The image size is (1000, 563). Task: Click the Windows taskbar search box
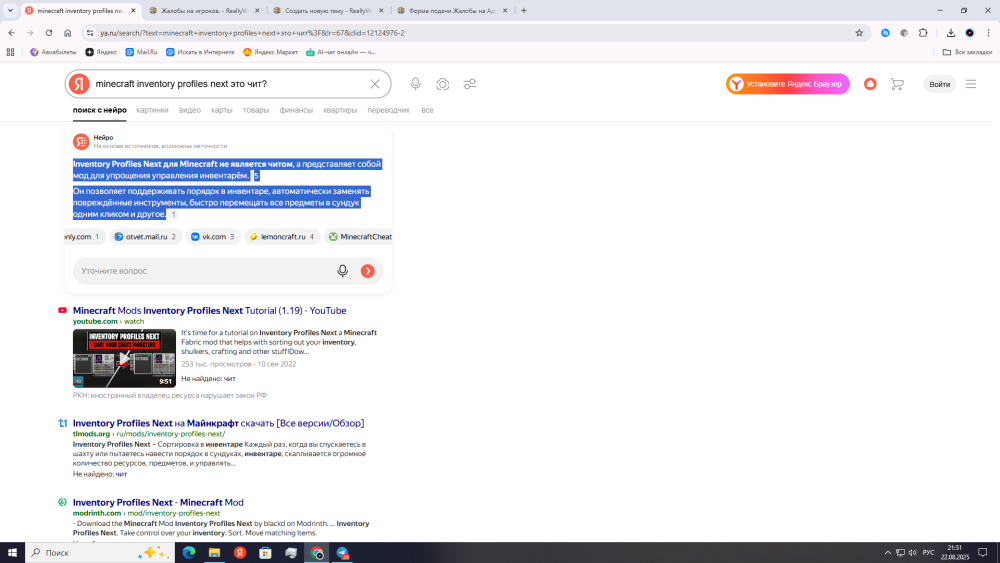pos(99,553)
